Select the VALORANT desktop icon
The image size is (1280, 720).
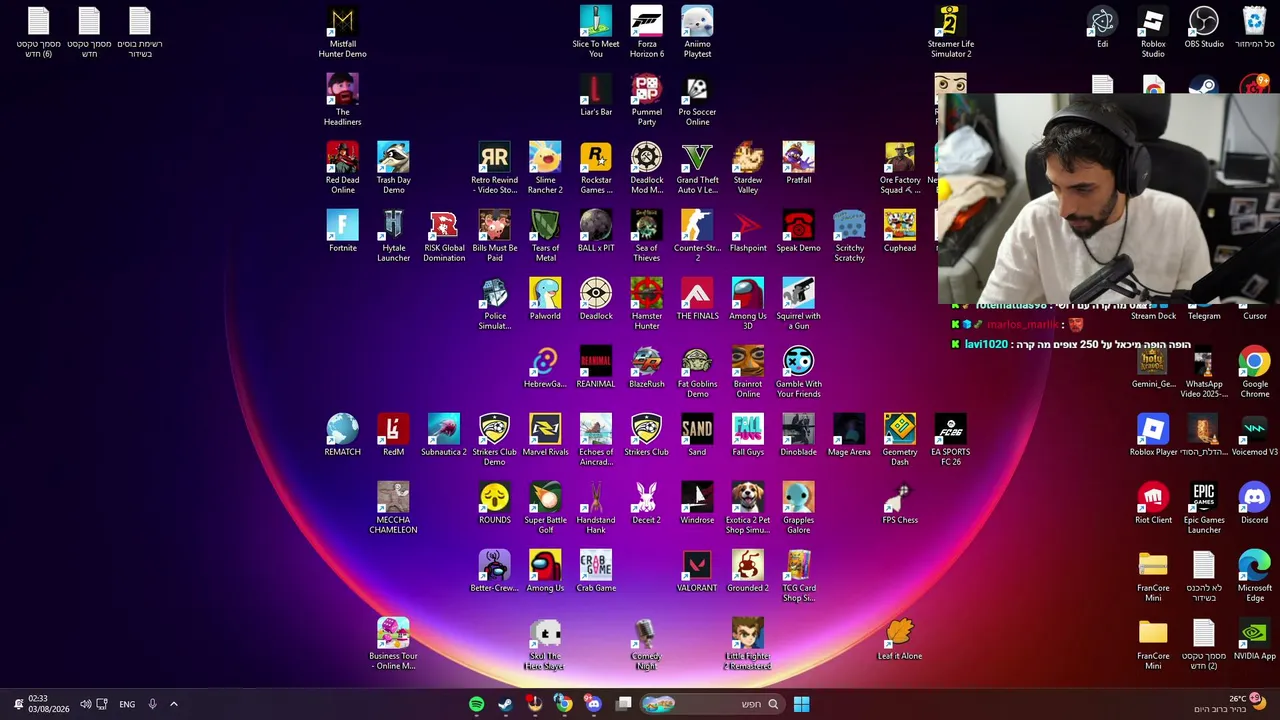[697, 571]
